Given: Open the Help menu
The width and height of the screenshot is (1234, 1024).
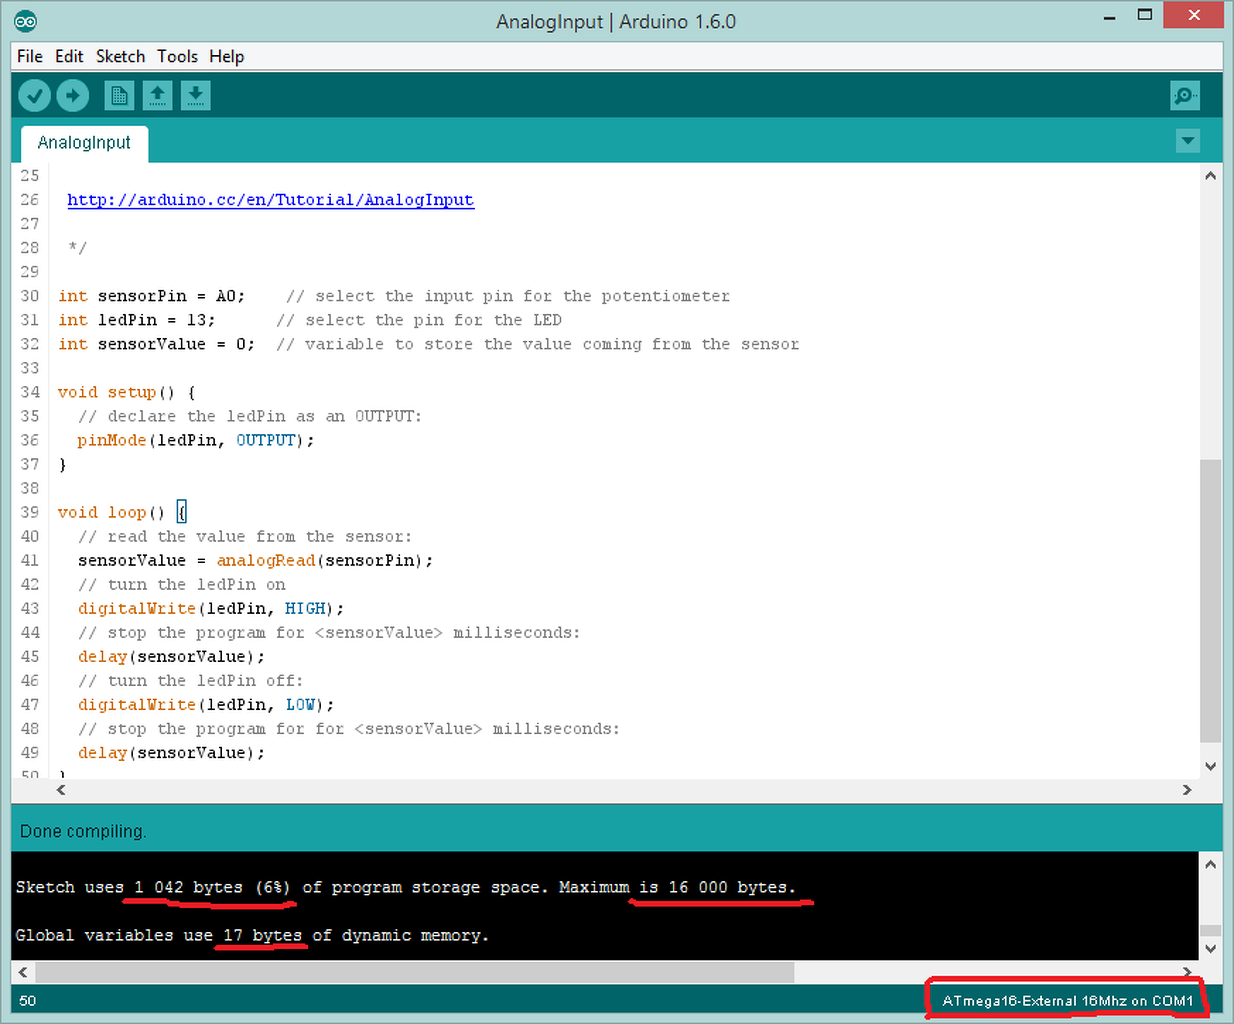Looking at the screenshot, I should (x=226, y=56).
